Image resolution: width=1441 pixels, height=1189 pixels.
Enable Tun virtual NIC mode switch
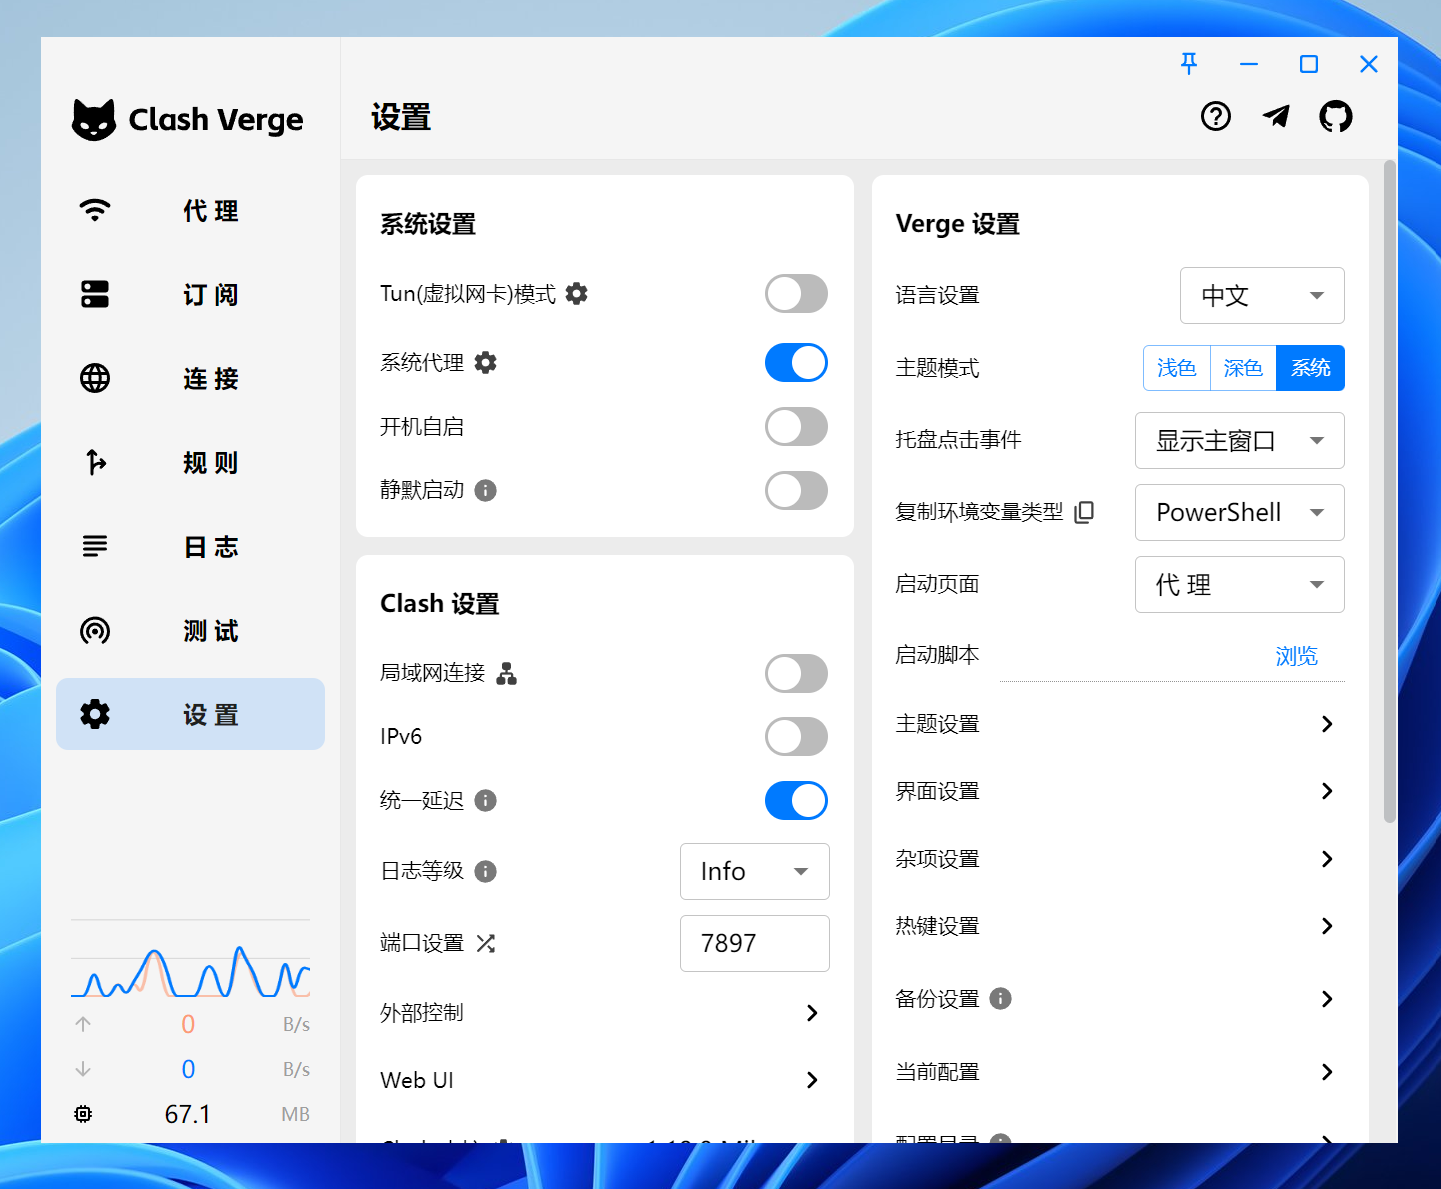(796, 294)
